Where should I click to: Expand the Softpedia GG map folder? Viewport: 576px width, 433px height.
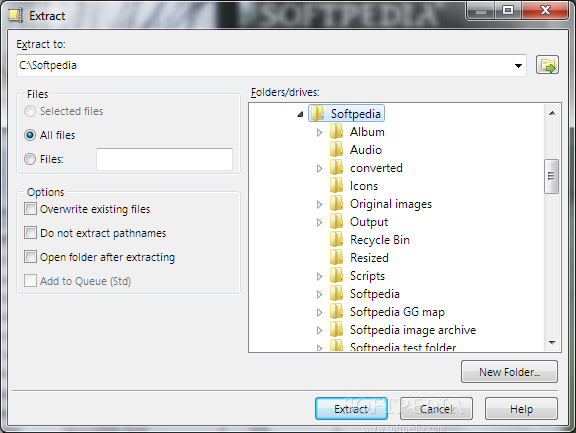(319, 312)
